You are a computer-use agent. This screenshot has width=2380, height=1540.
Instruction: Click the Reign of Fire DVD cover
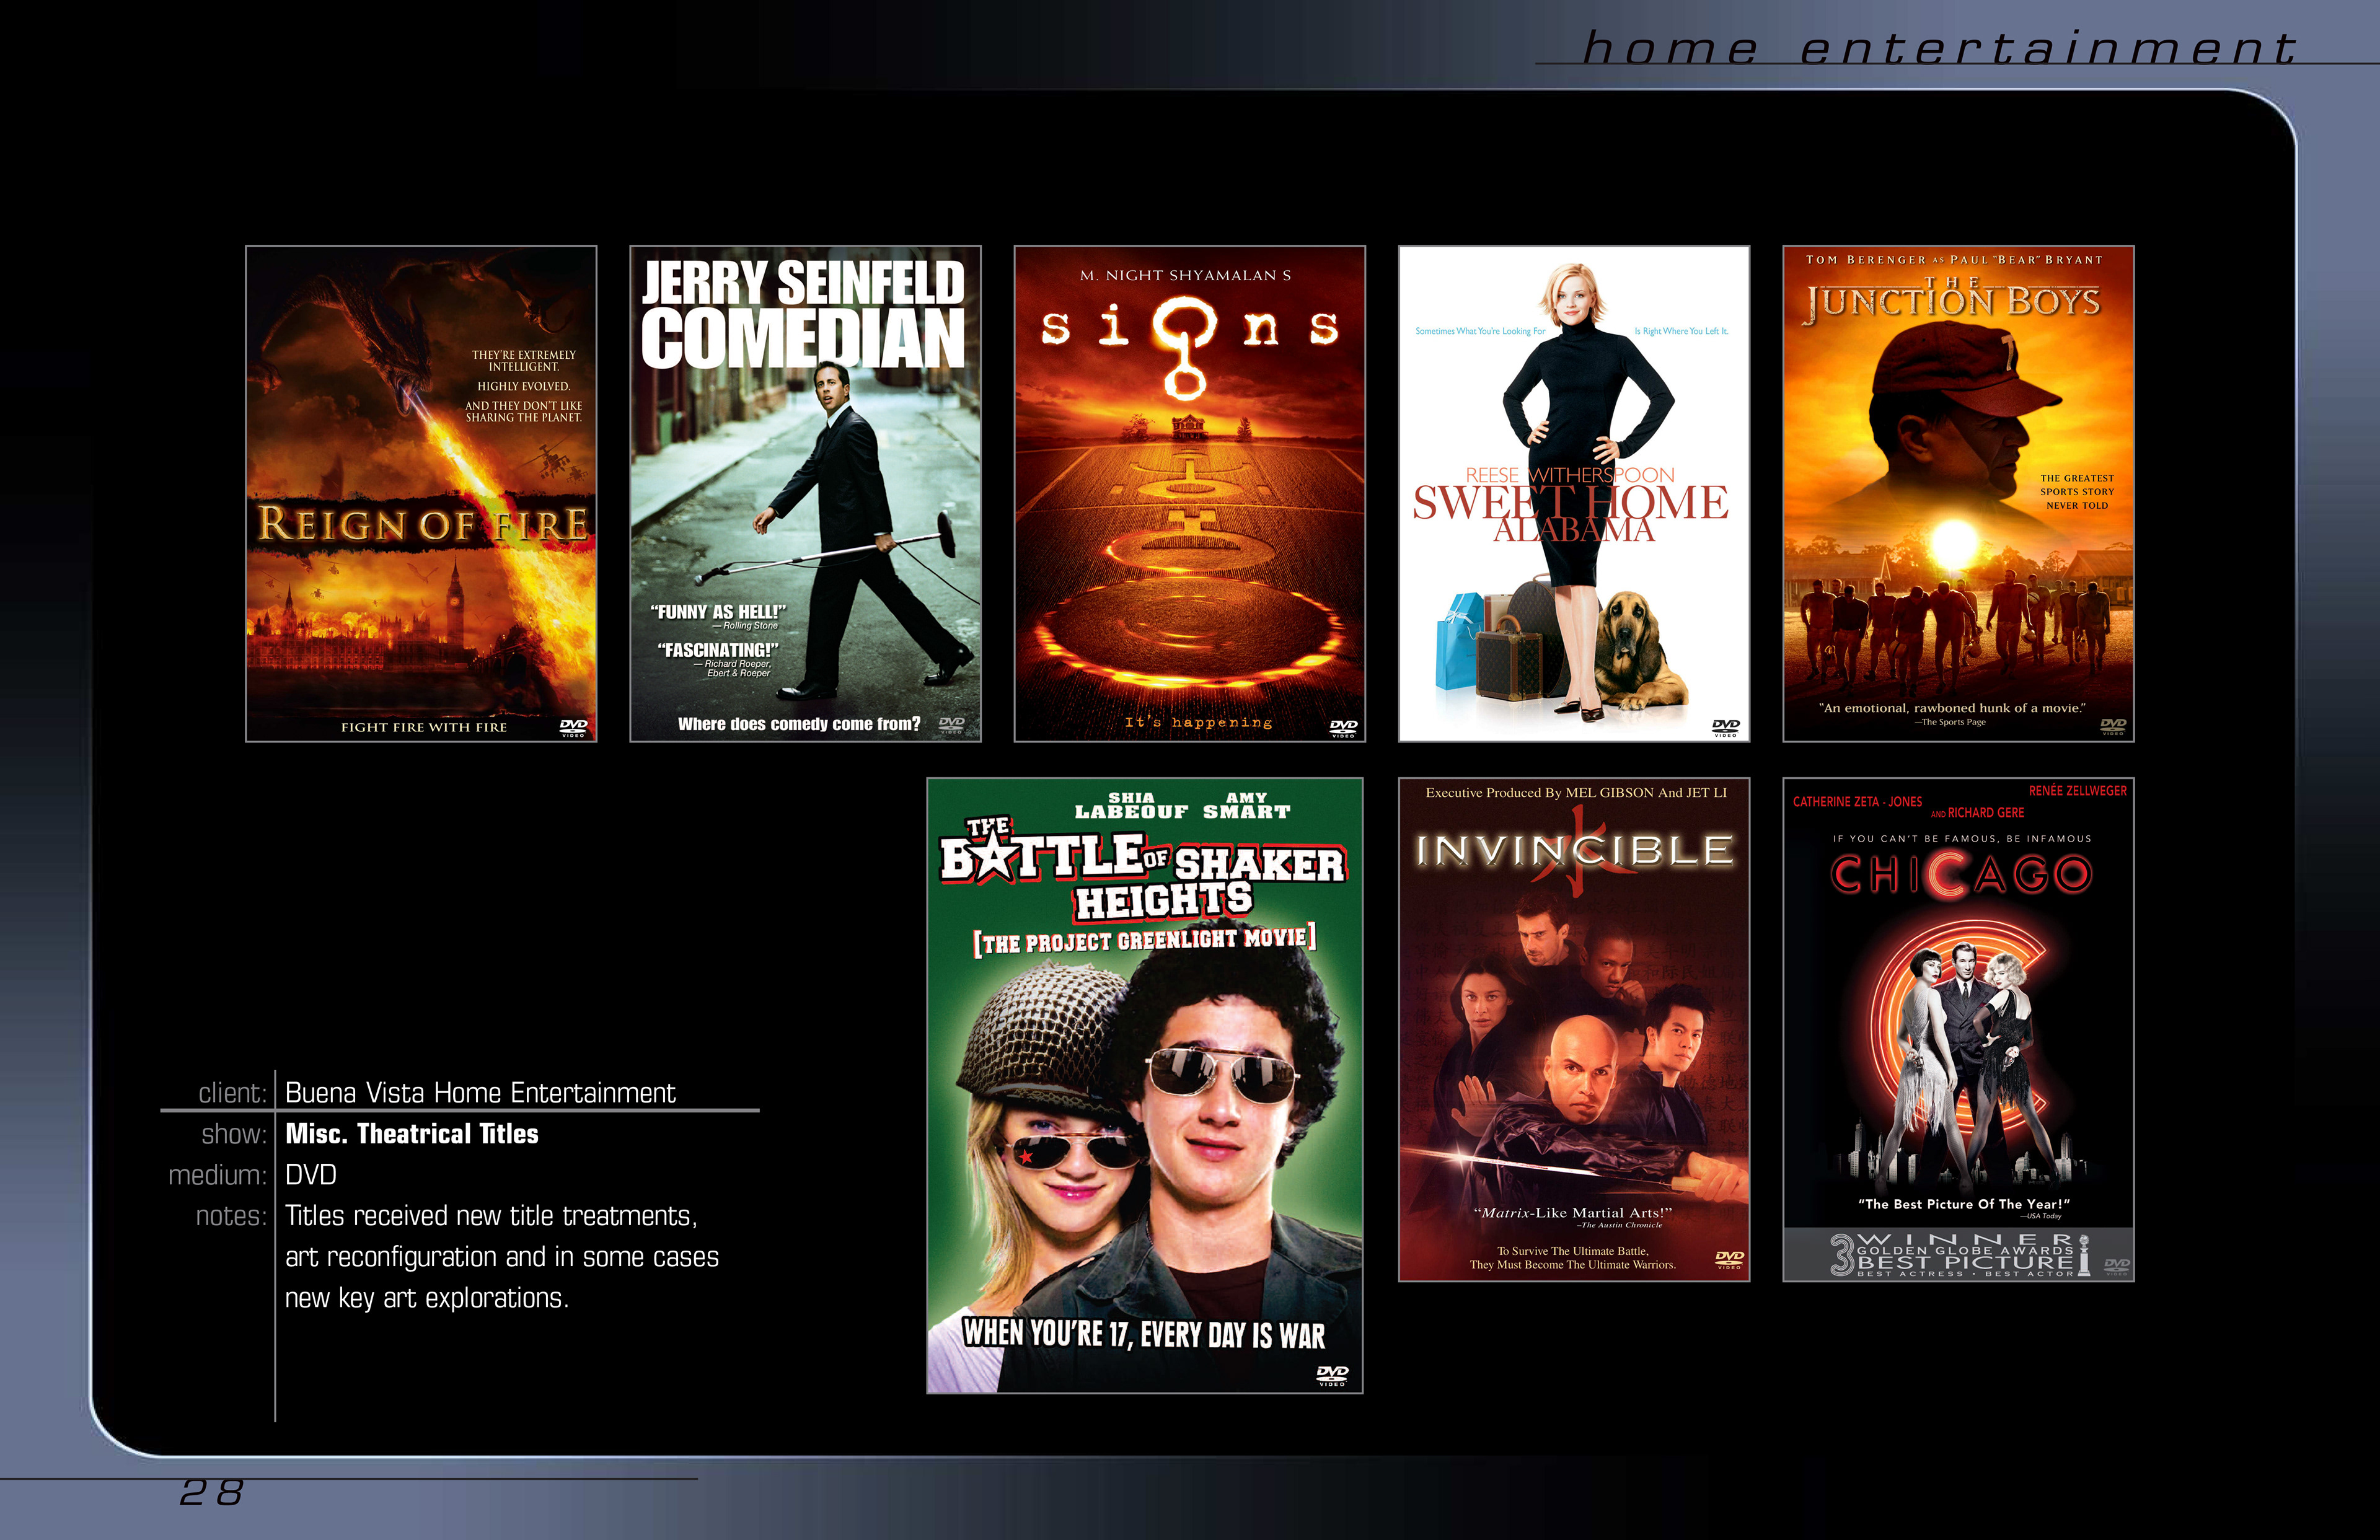[x=421, y=493]
